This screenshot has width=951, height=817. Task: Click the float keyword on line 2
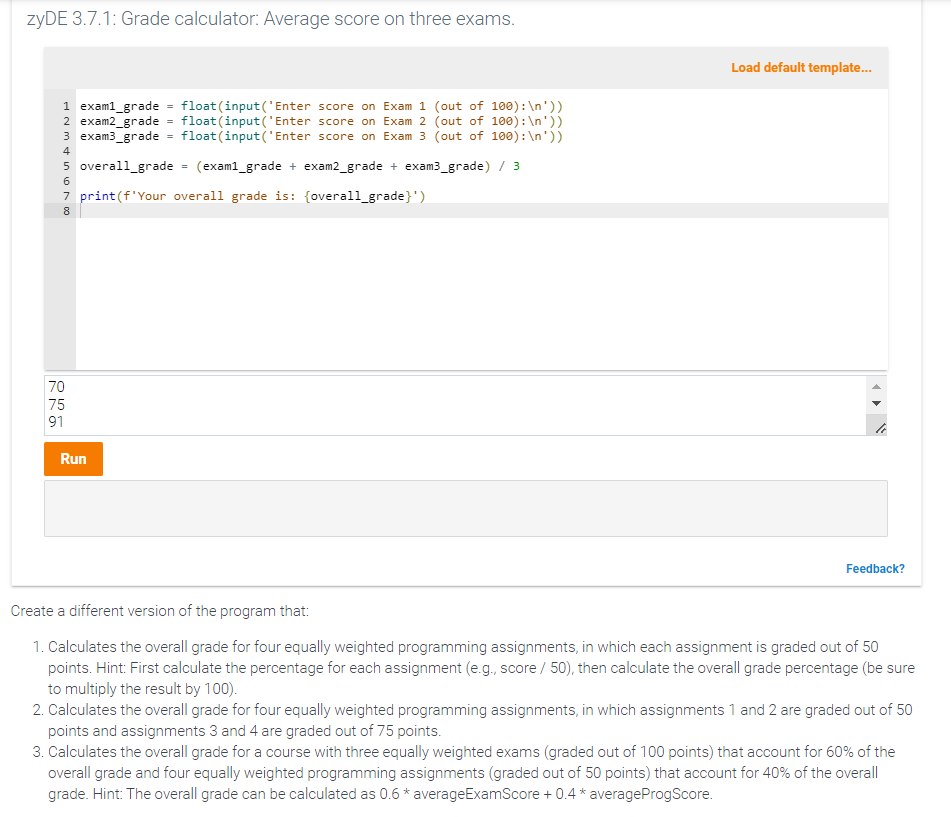coord(198,120)
